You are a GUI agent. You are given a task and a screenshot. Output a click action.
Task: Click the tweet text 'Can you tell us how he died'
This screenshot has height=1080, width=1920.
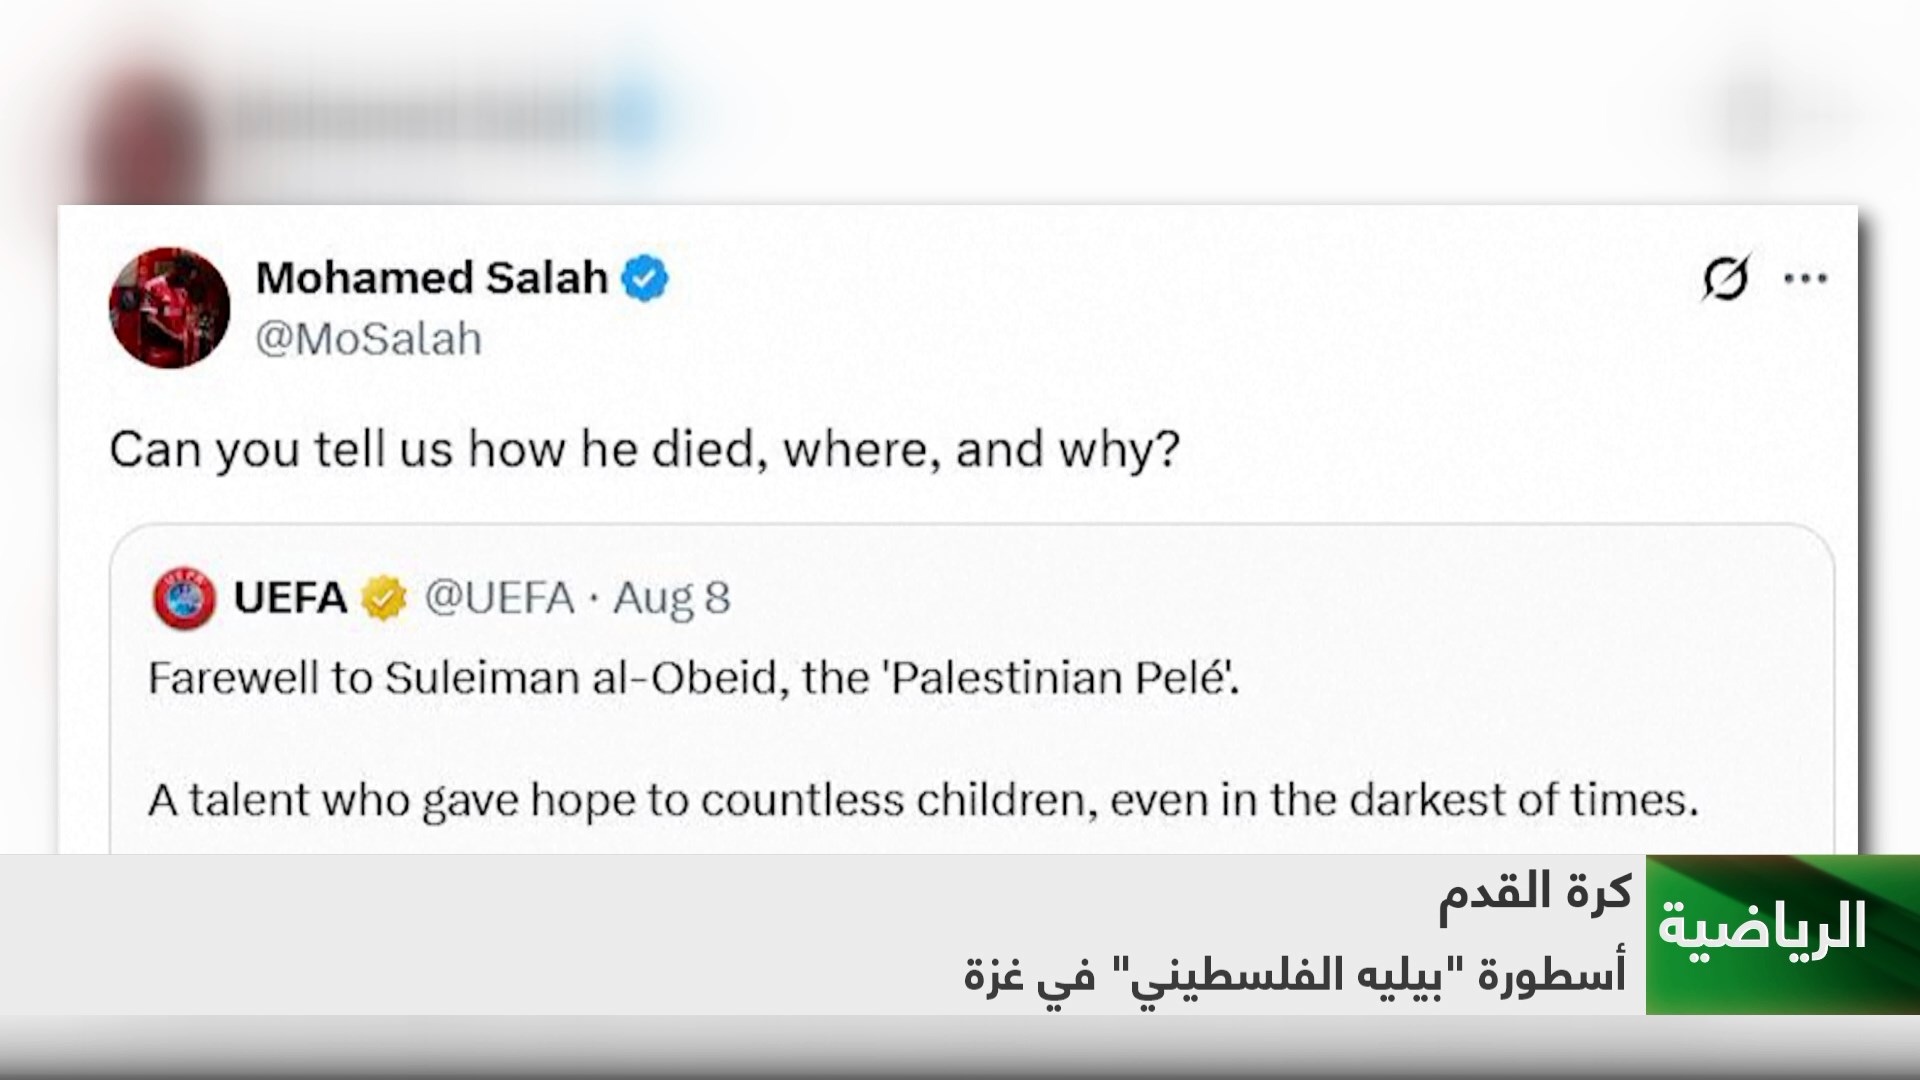pos(644,450)
